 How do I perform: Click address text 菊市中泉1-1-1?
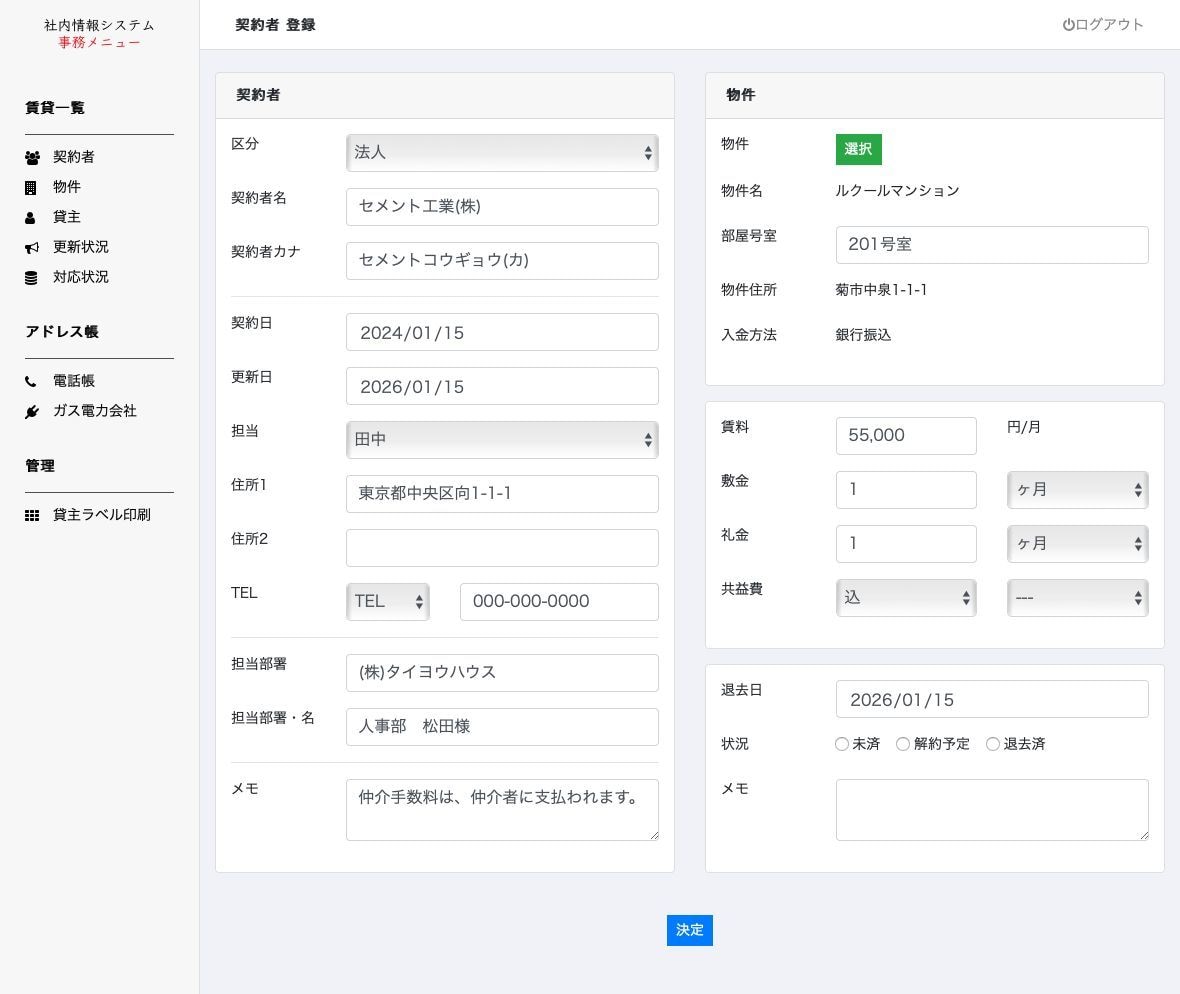point(881,290)
